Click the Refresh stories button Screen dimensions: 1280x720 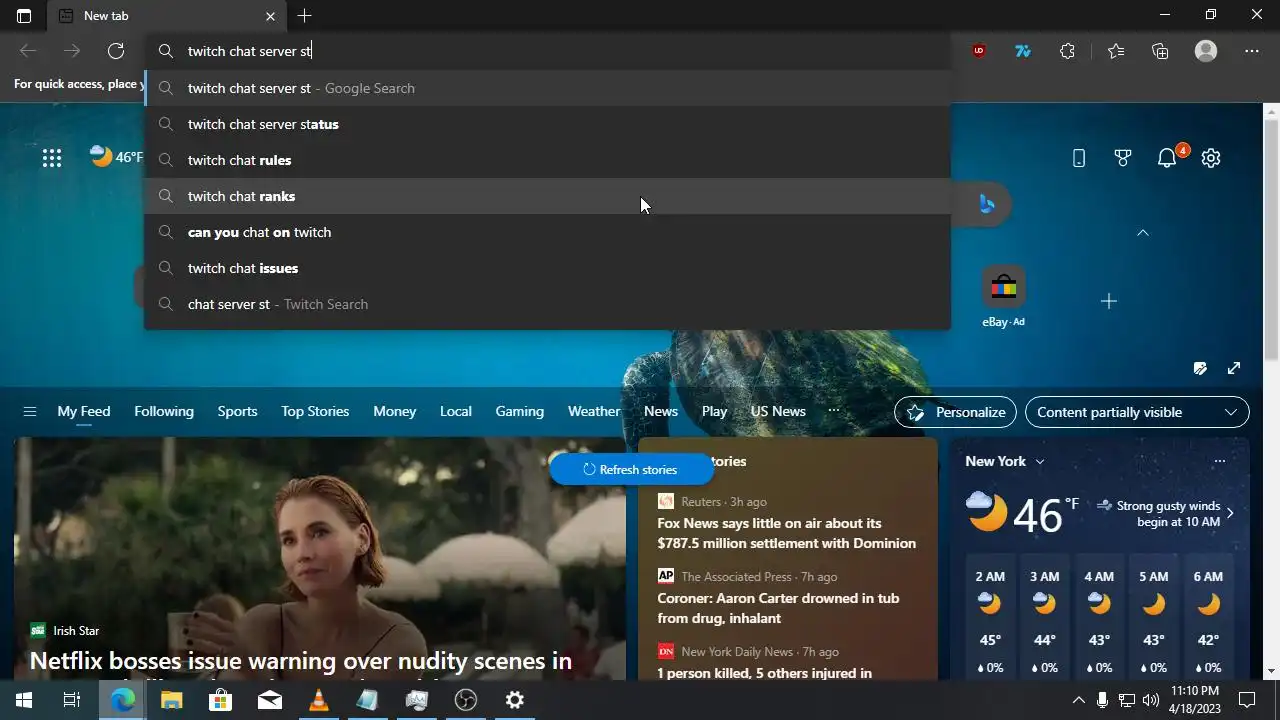coord(631,469)
